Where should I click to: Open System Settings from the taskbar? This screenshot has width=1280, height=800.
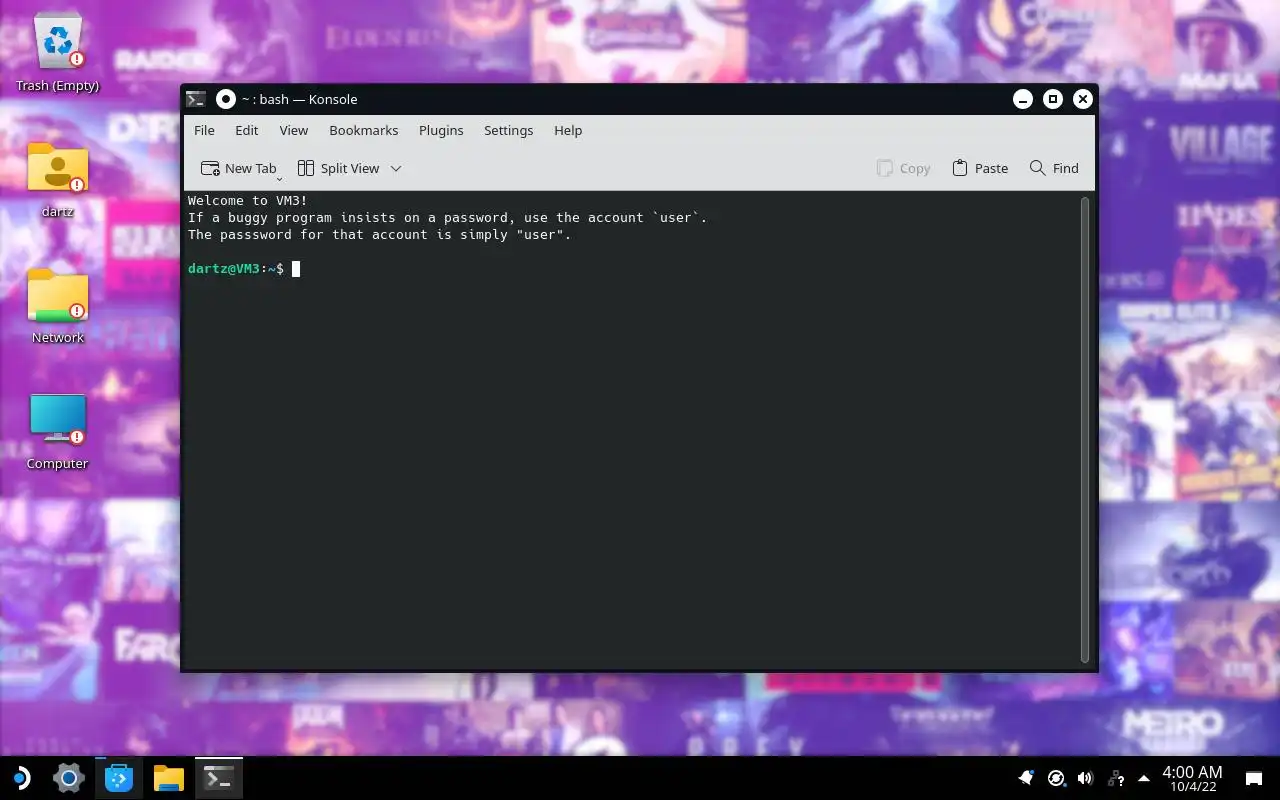point(68,778)
